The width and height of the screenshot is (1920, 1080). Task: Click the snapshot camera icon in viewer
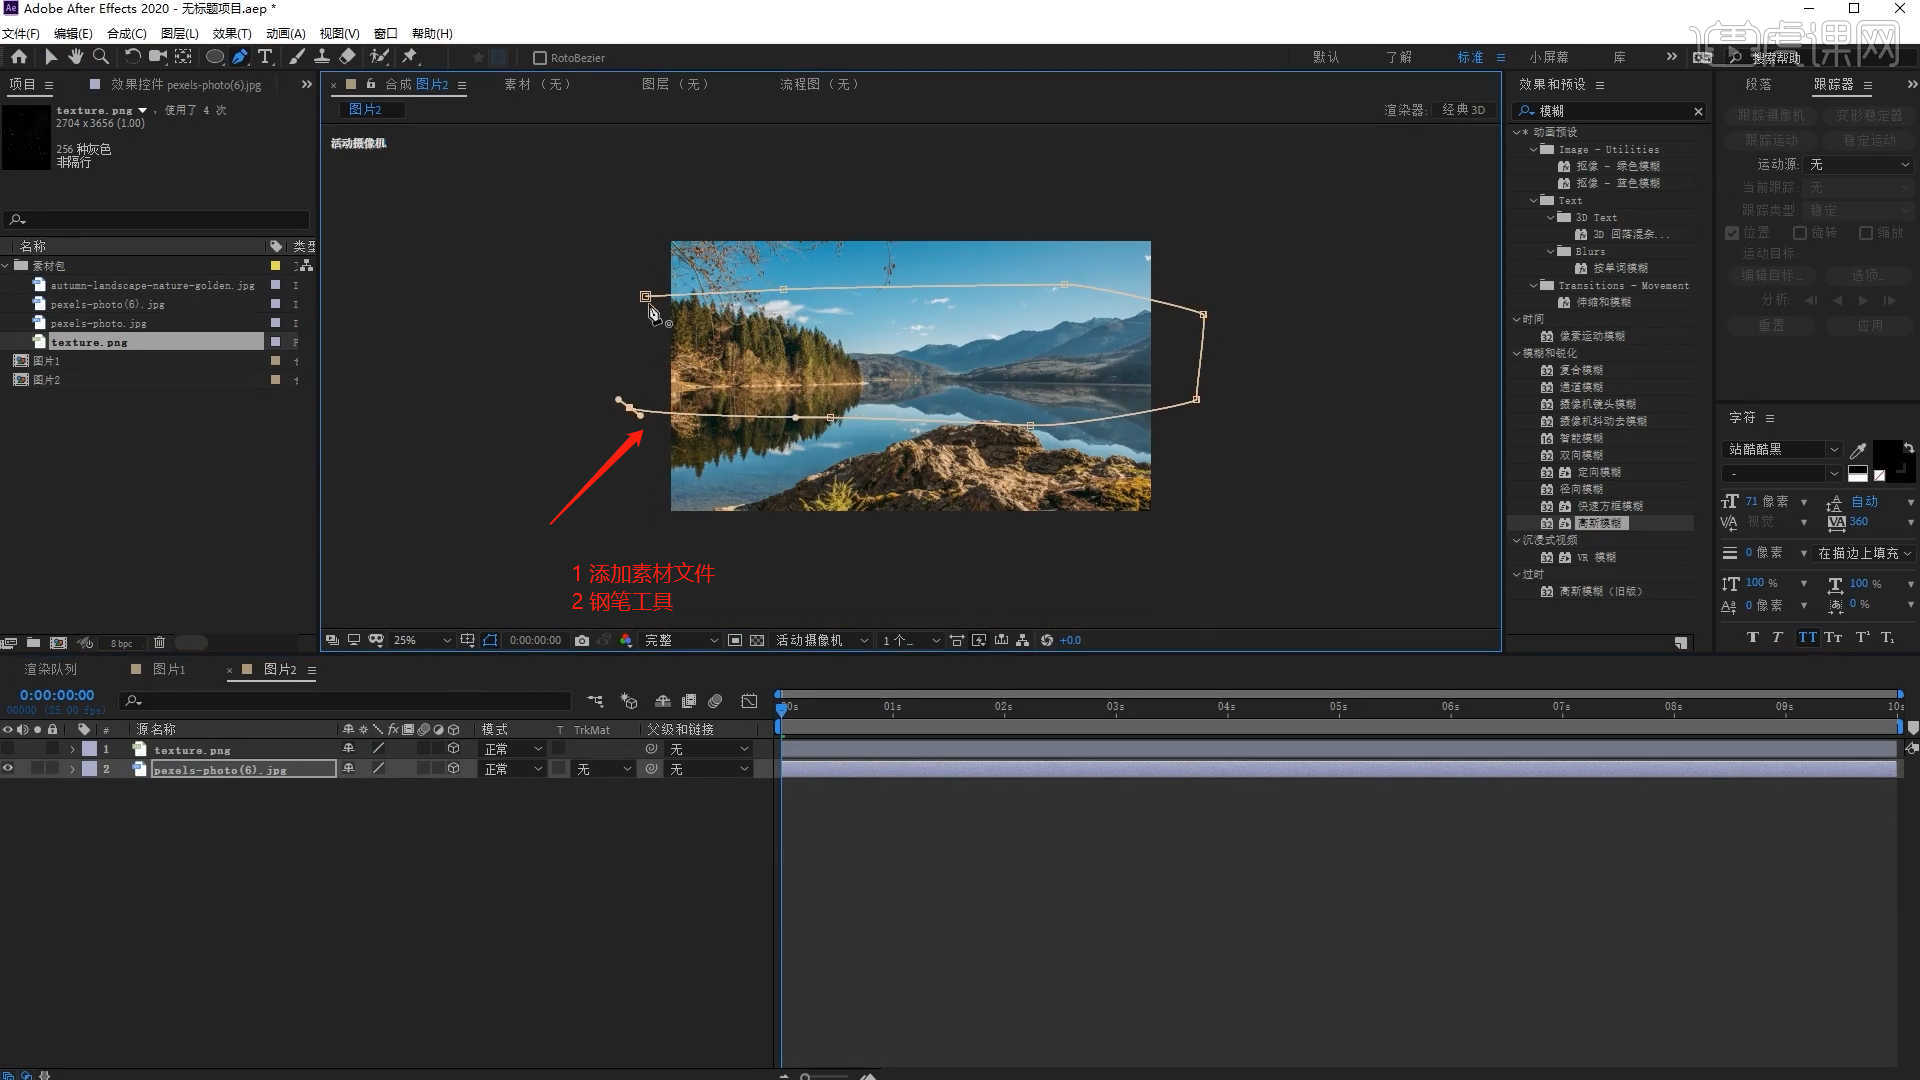(582, 640)
